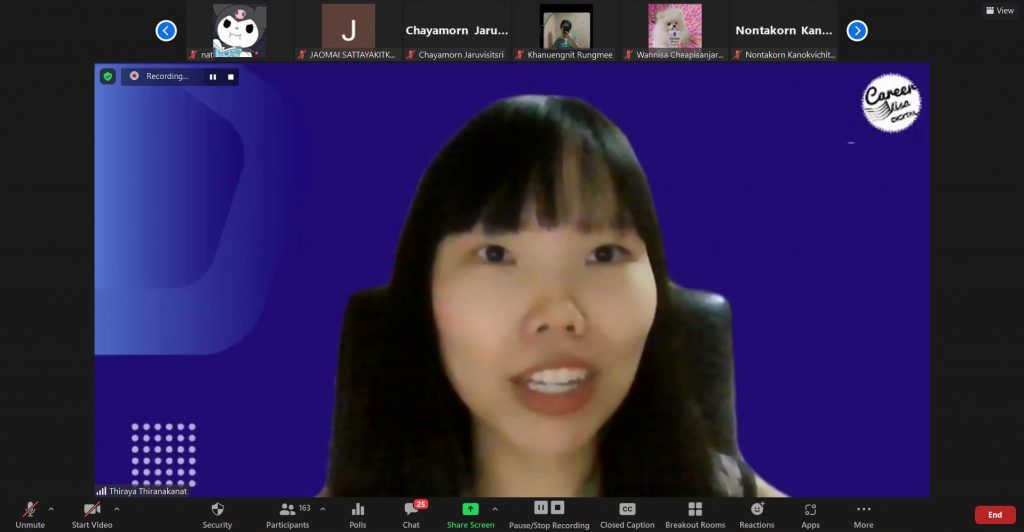Open the Security shield icon
Screen dimensions: 1024x532
tap(217, 509)
